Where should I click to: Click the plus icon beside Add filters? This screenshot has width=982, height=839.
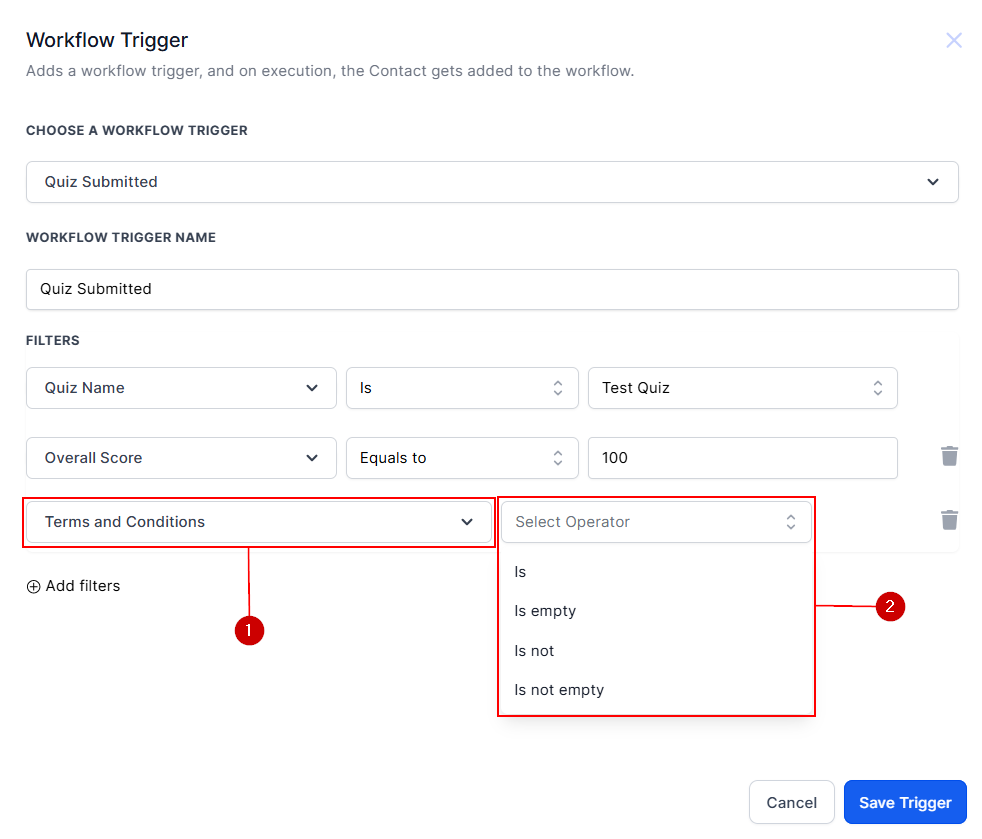click(x=34, y=587)
